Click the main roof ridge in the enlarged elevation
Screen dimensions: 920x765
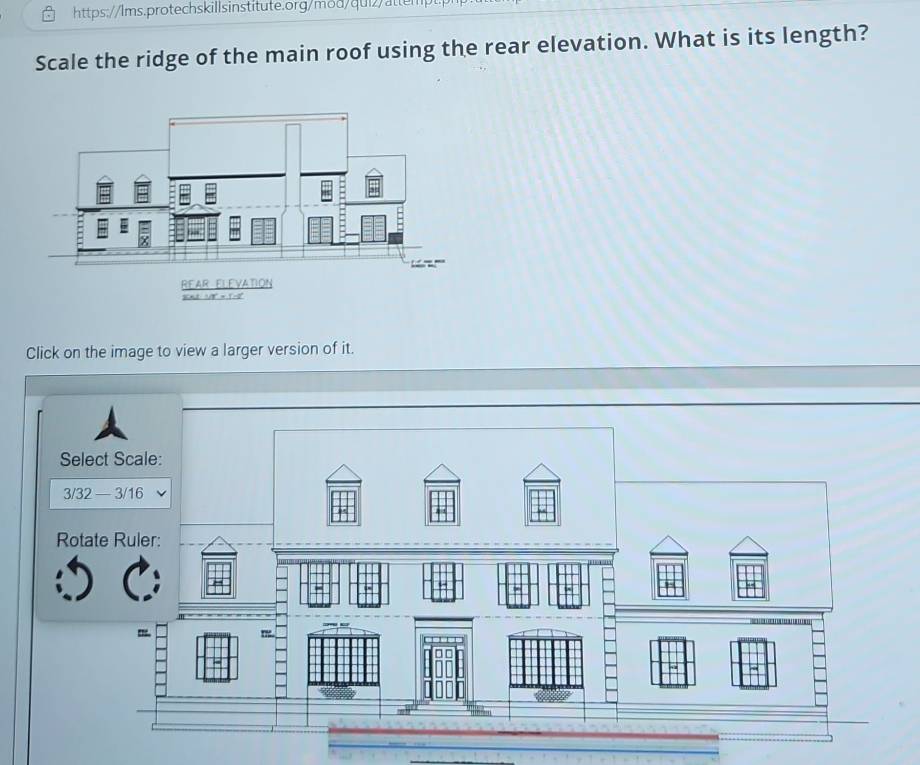445,427
